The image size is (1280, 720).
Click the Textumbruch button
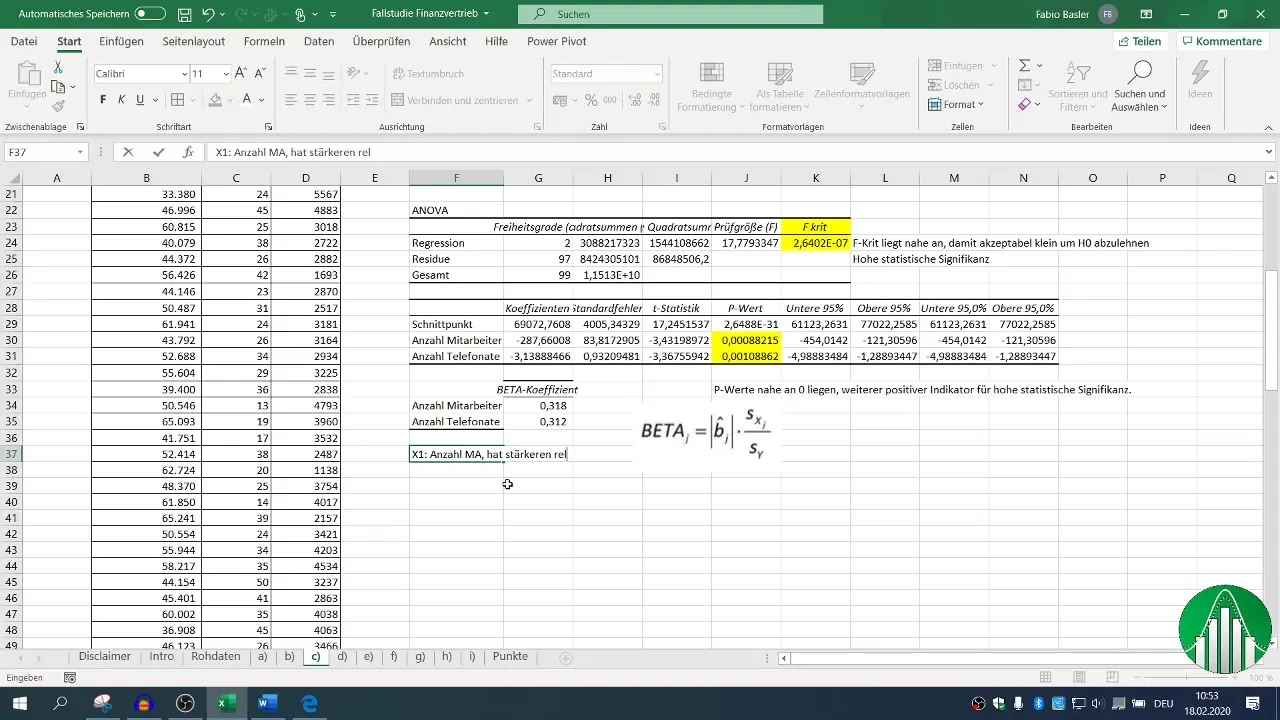pos(428,74)
